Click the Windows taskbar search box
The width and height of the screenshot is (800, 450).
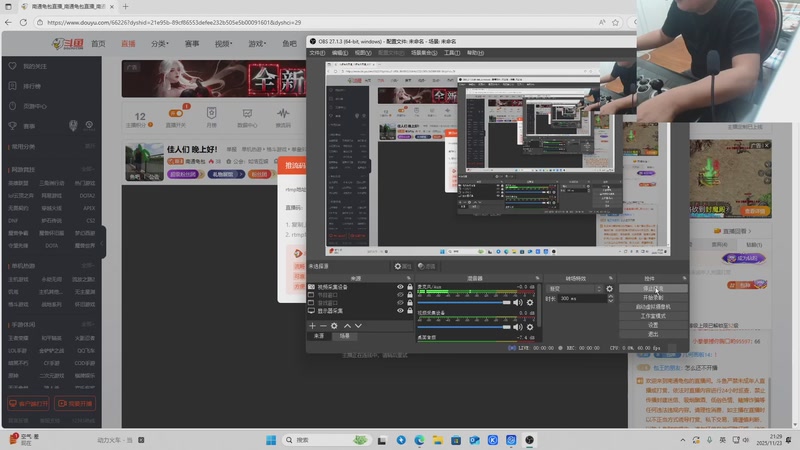pyautogui.click(x=327, y=440)
